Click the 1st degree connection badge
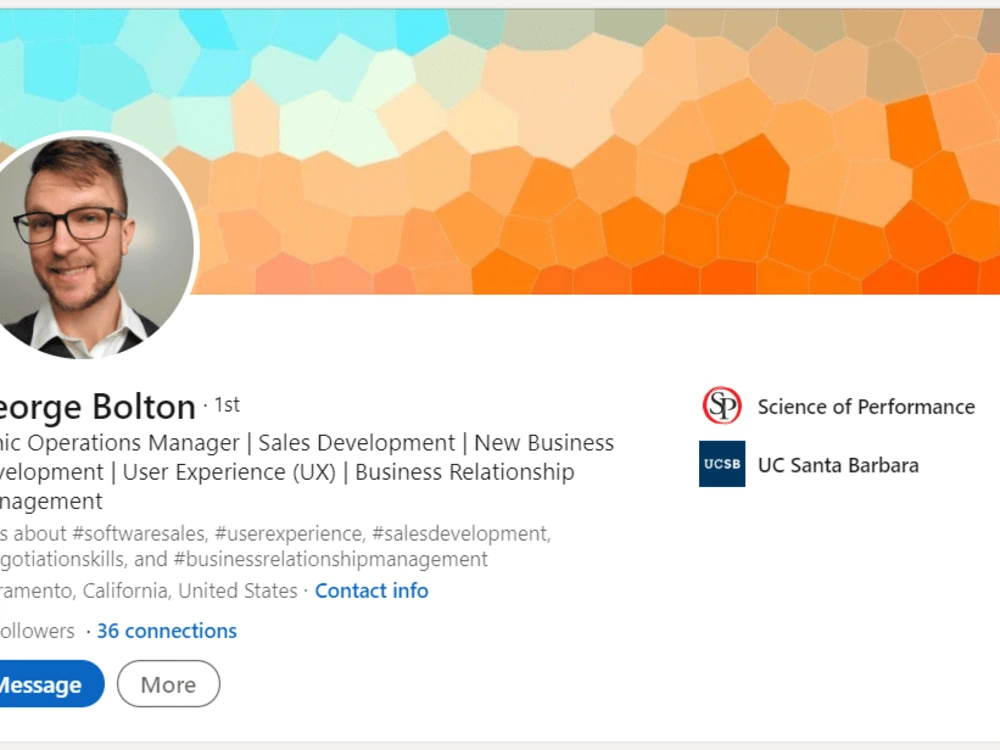This screenshot has width=1000, height=750. (x=226, y=404)
